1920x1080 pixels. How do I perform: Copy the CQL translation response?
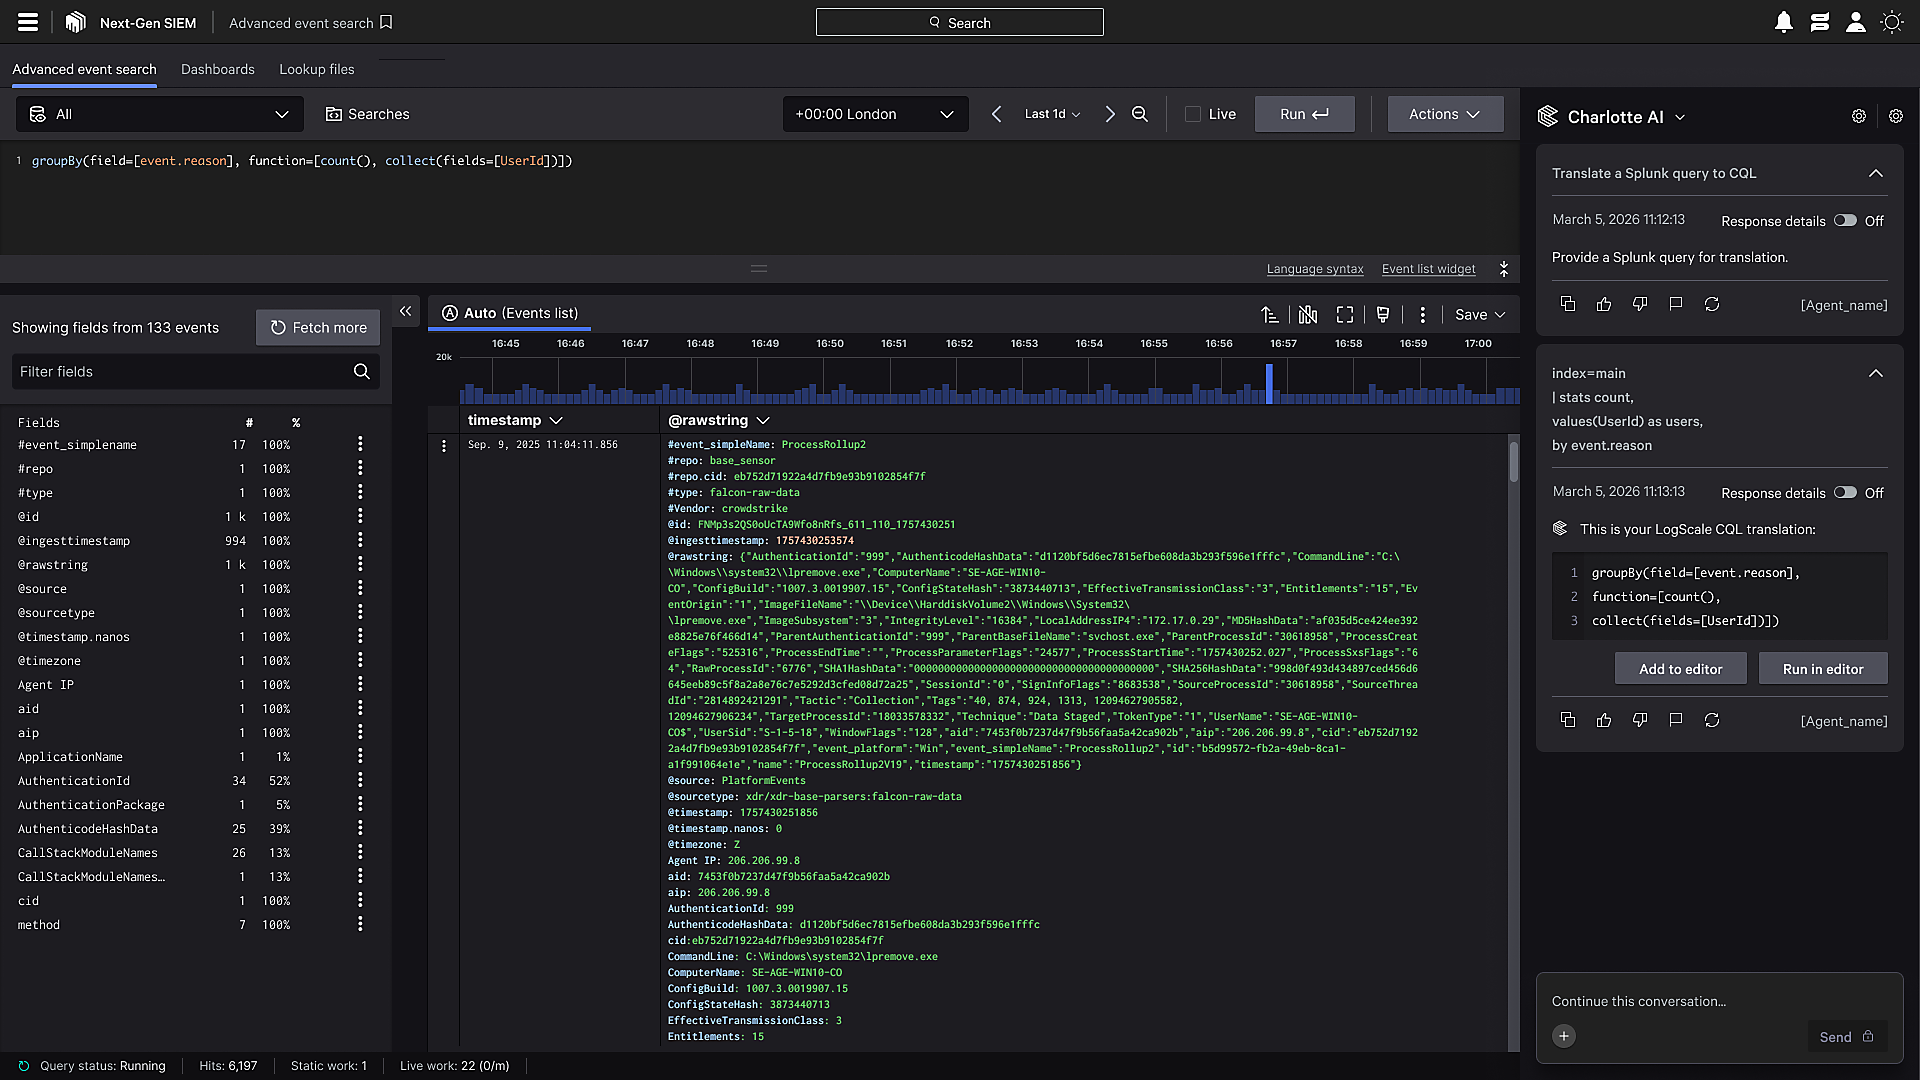coord(1568,720)
